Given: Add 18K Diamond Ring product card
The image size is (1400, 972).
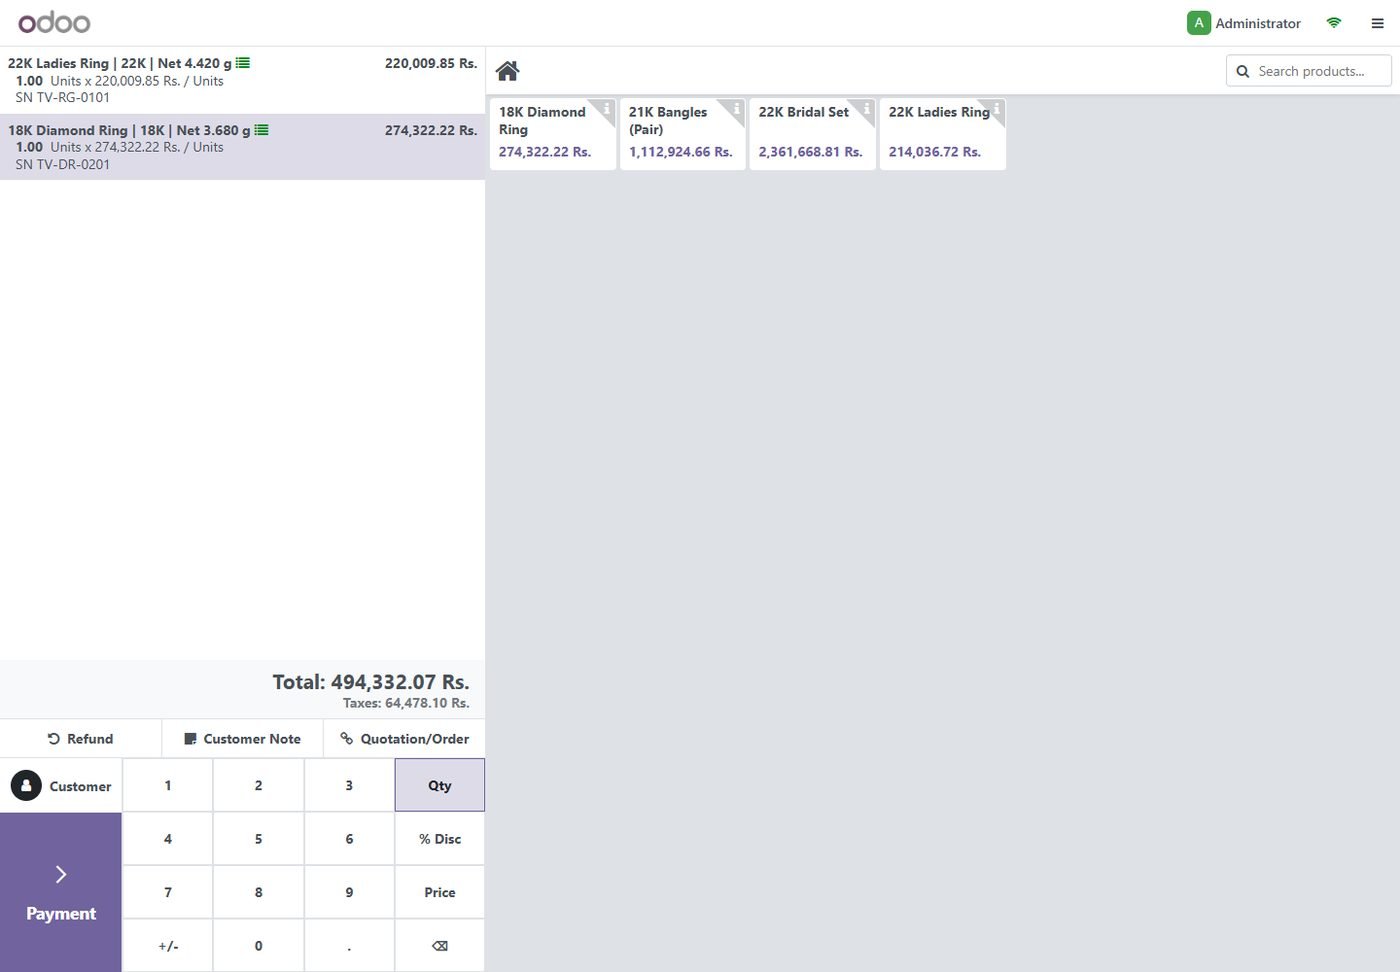Looking at the screenshot, I should (552, 134).
